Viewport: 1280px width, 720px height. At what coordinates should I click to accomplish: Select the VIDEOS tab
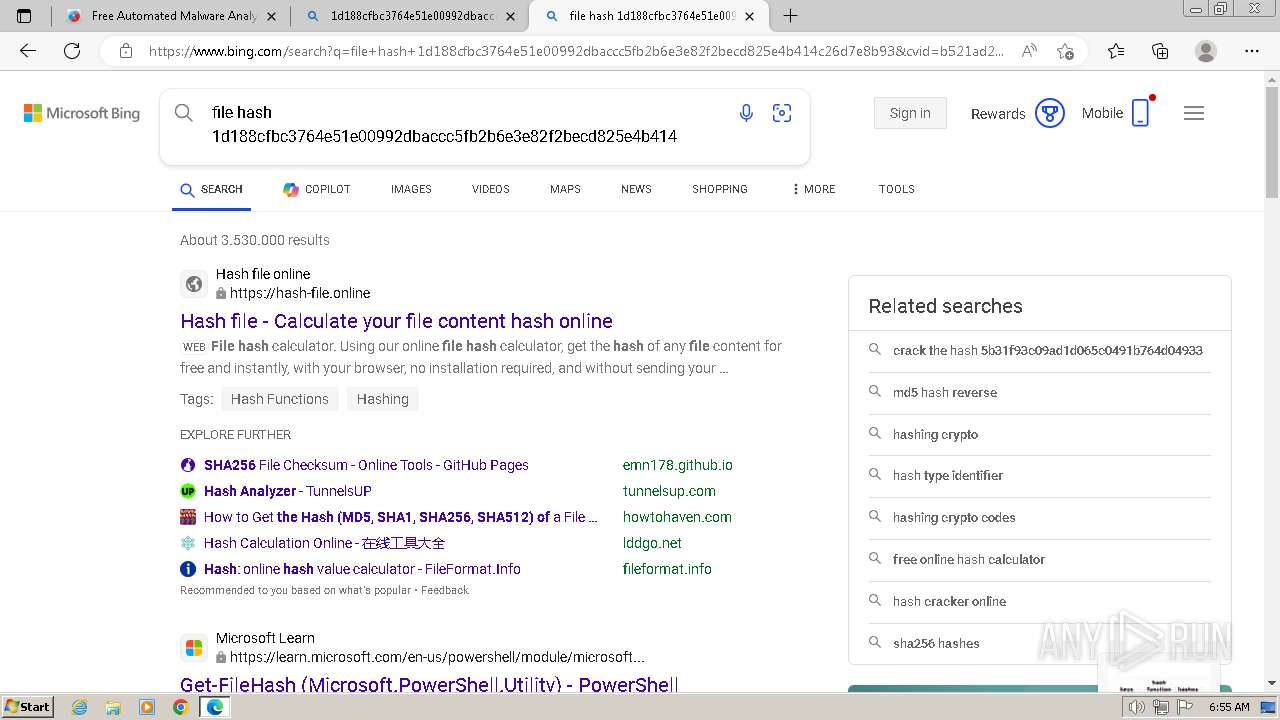point(491,189)
